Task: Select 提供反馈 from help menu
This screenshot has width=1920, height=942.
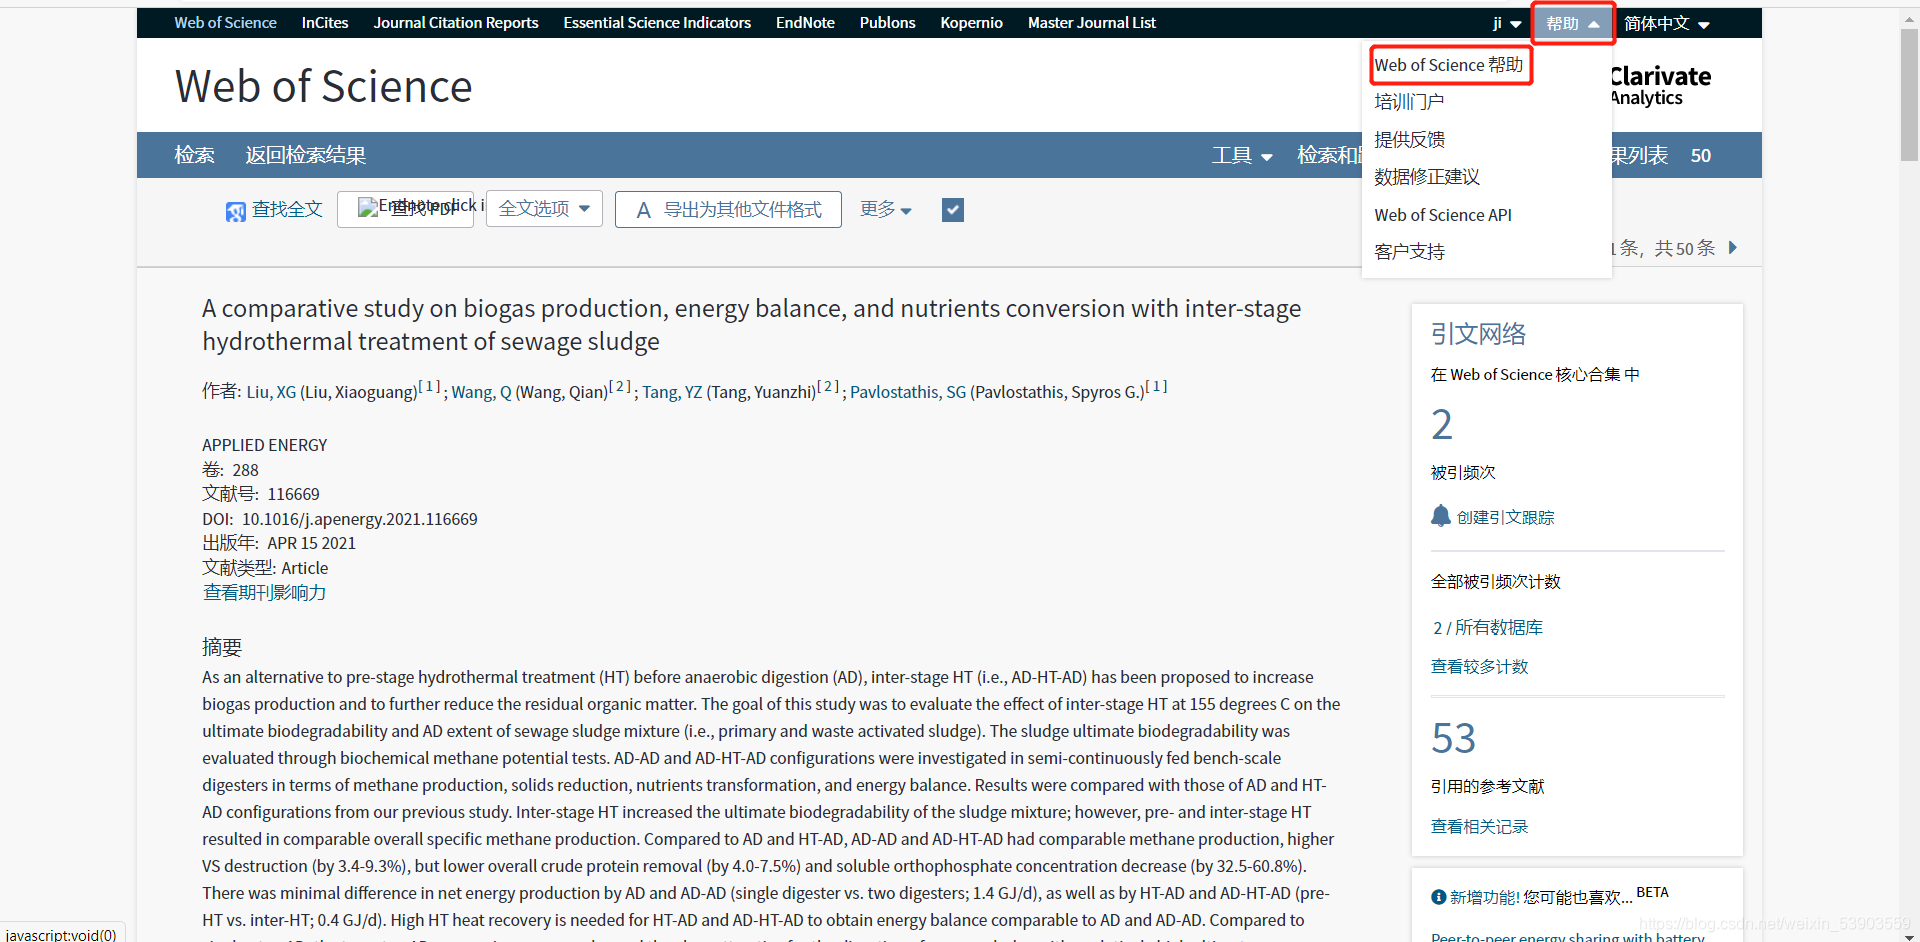Action: pyautogui.click(x=1409, y=140)
